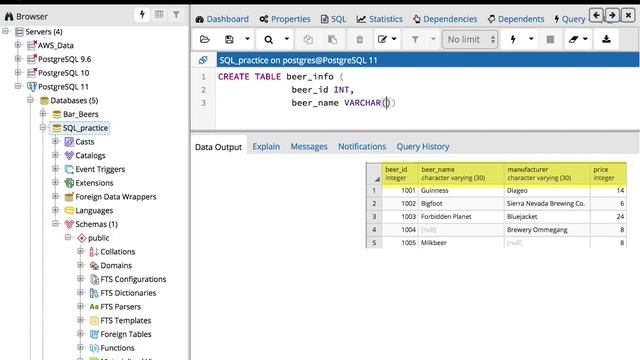Click the Copy icon in query toolbar
The width and height of the screenshot is (640, 360).
[308, 40]
